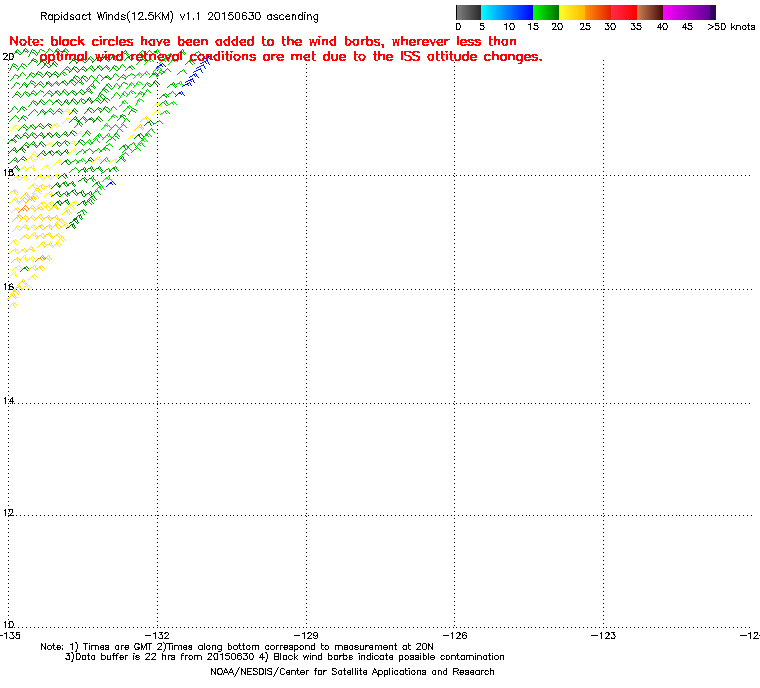Click the '45' legend scale label
Image resolution: width=760 pixels, height=688 pixels.
click(x=687, y=27)
